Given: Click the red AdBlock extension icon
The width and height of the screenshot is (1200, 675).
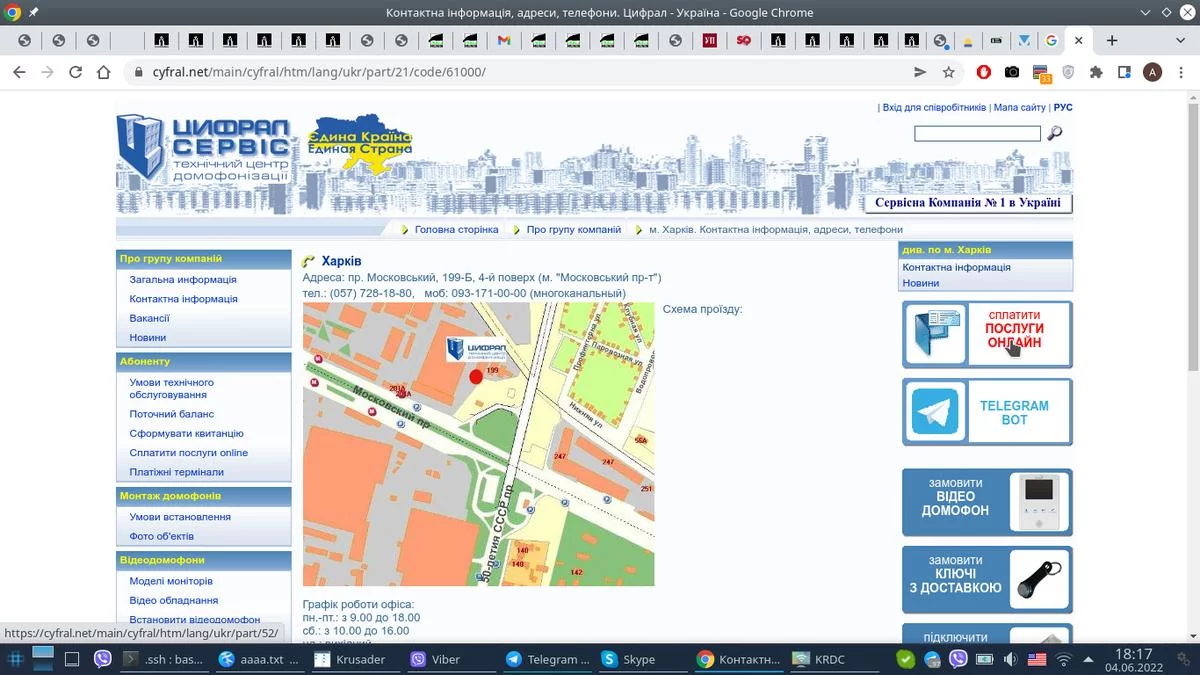Looking at the screenshot, I should tap(984, 72).
